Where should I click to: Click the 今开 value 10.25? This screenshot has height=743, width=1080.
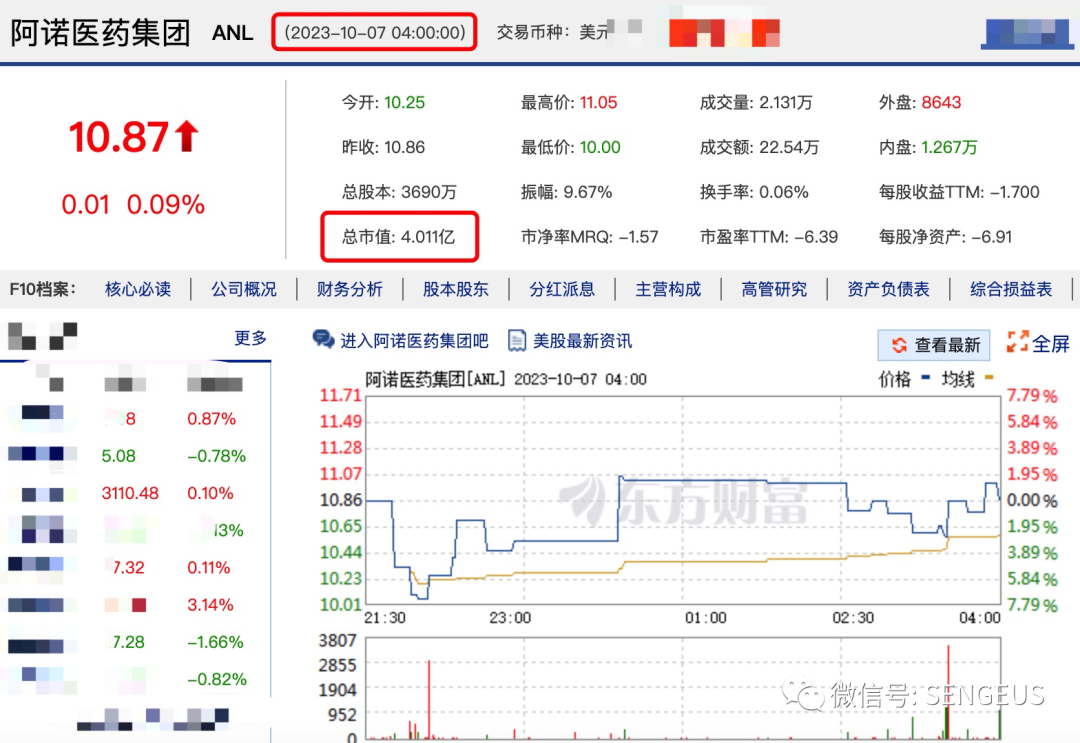(404, 103)
